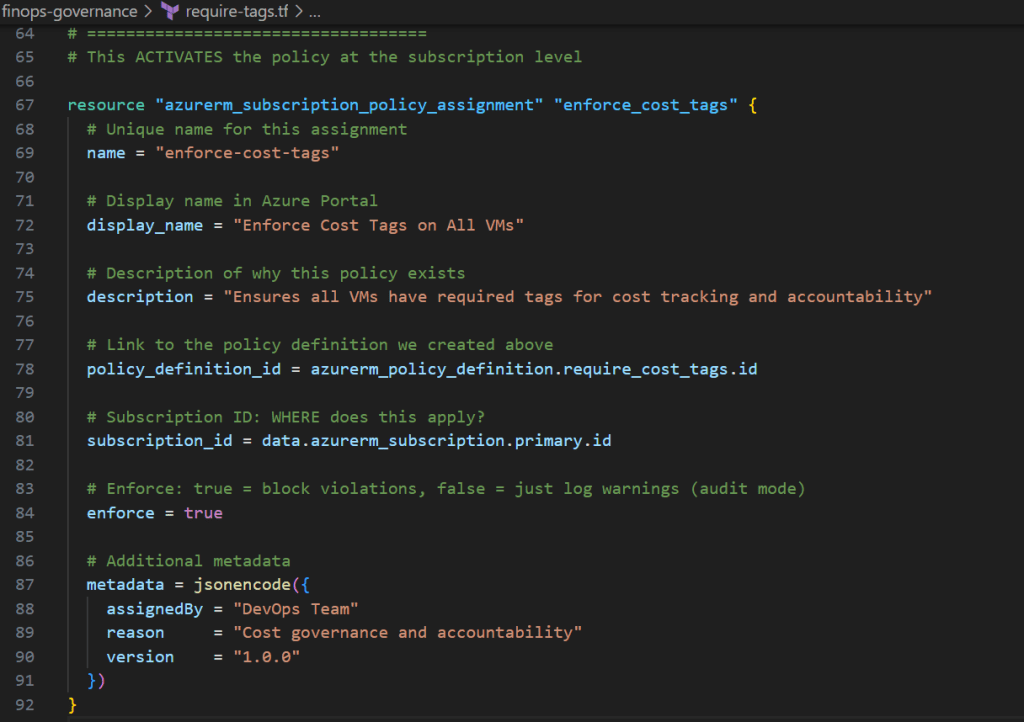Click line number 84 in the gutter

25,513
